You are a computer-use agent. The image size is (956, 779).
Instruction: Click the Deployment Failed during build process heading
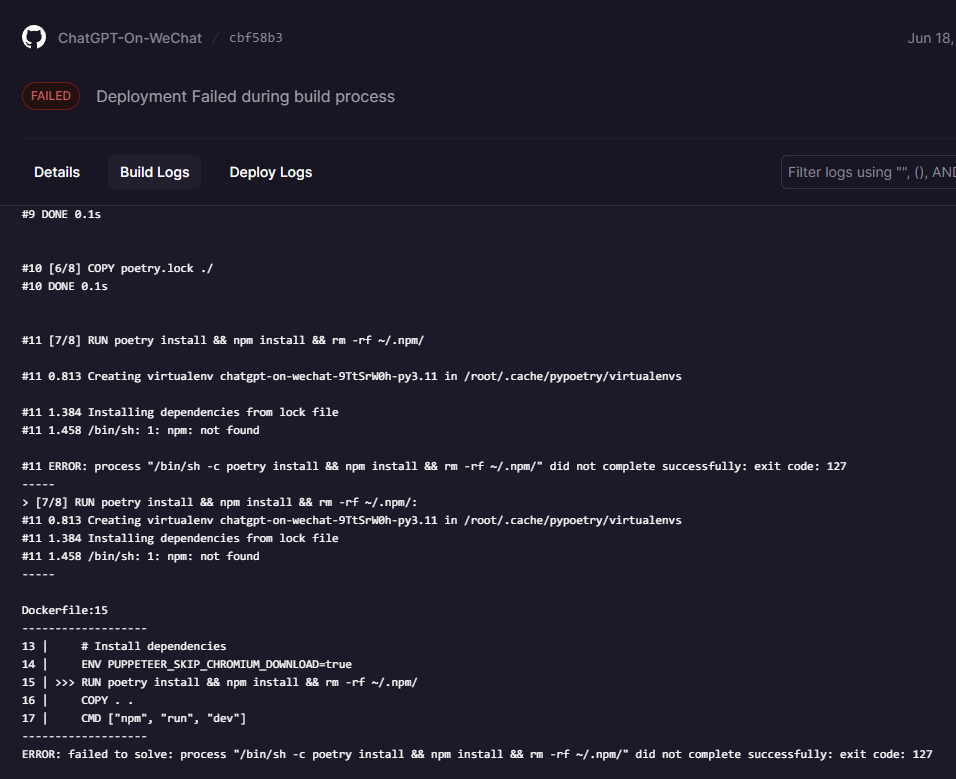245,96
